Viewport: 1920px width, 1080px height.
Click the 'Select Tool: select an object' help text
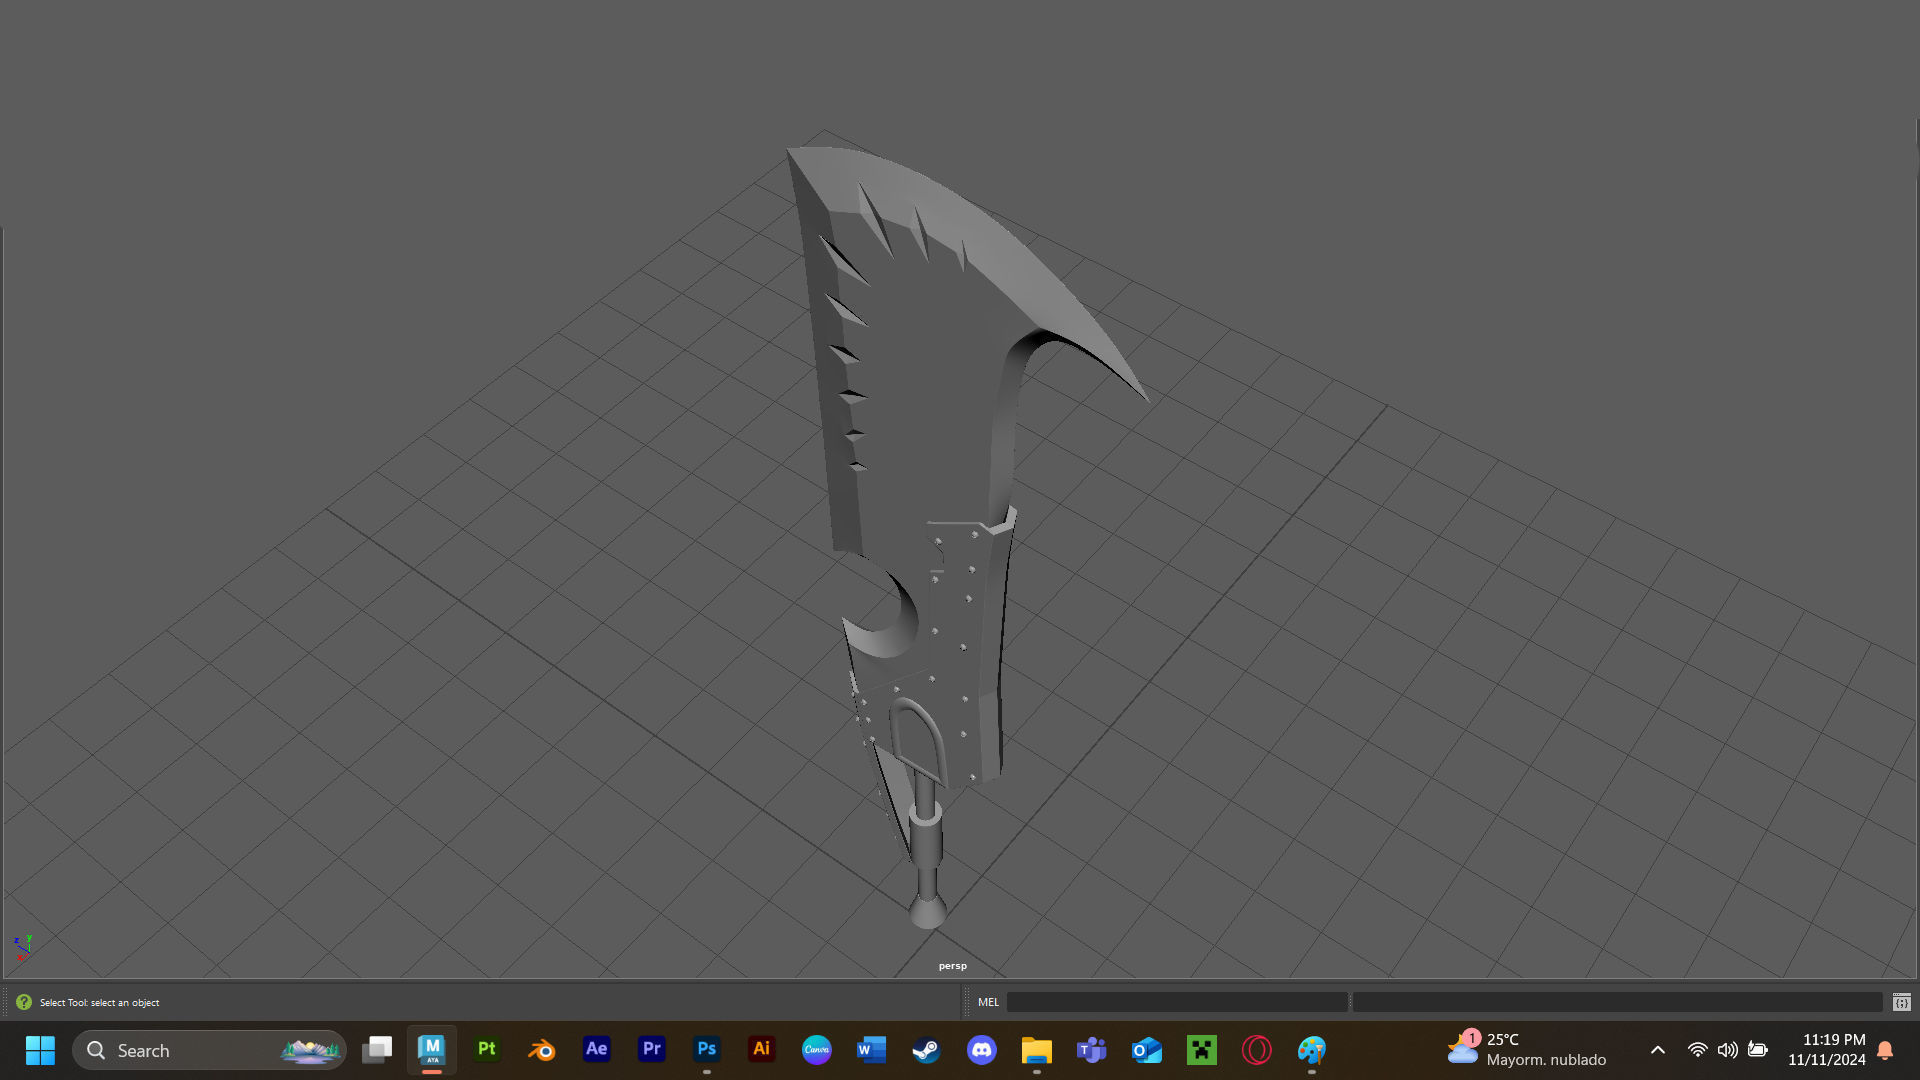[99, 1003]
